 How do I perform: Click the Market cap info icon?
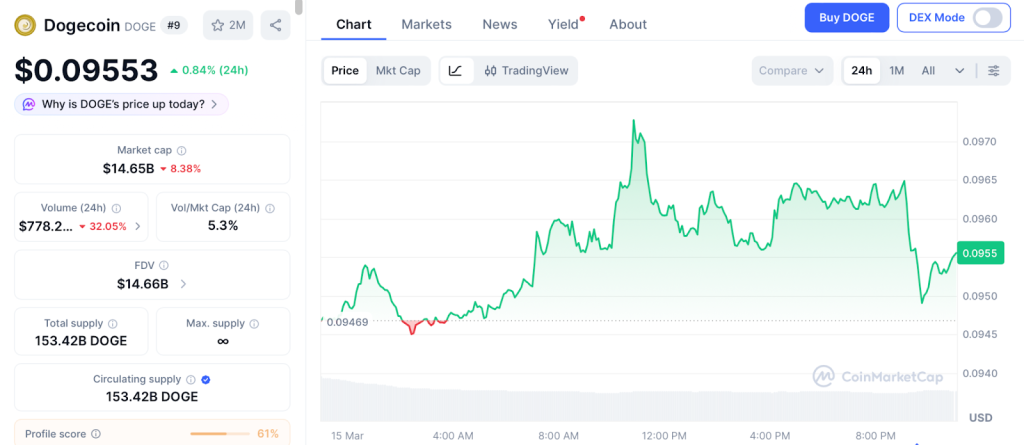coord(182,150)
